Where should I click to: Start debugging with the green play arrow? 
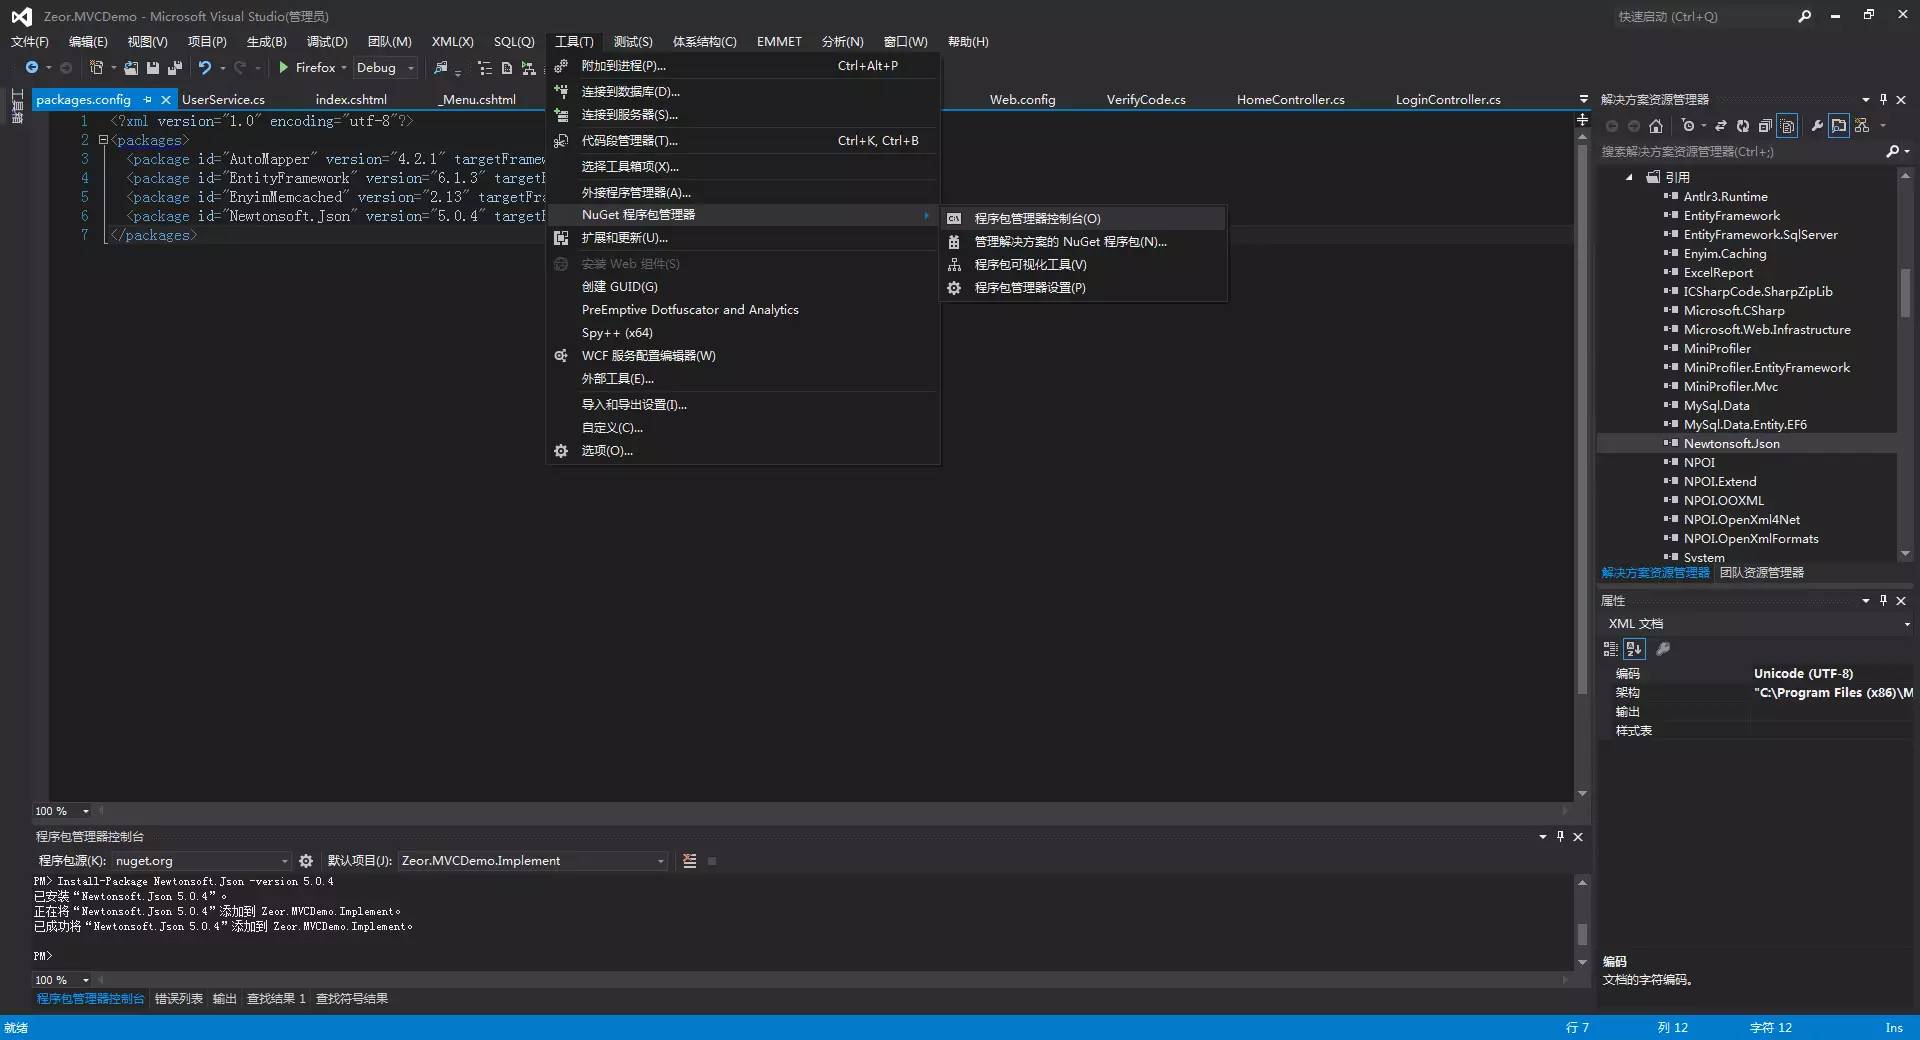(284, 67)
